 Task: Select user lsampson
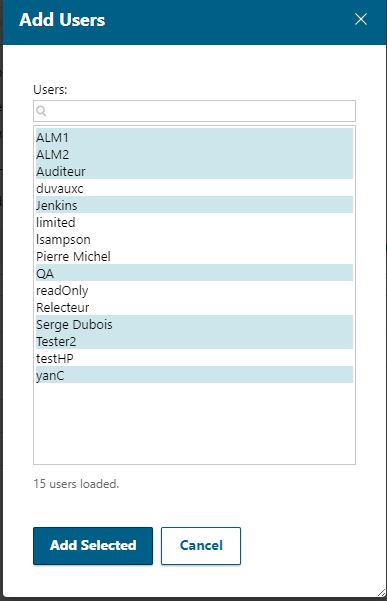point(194,239)
